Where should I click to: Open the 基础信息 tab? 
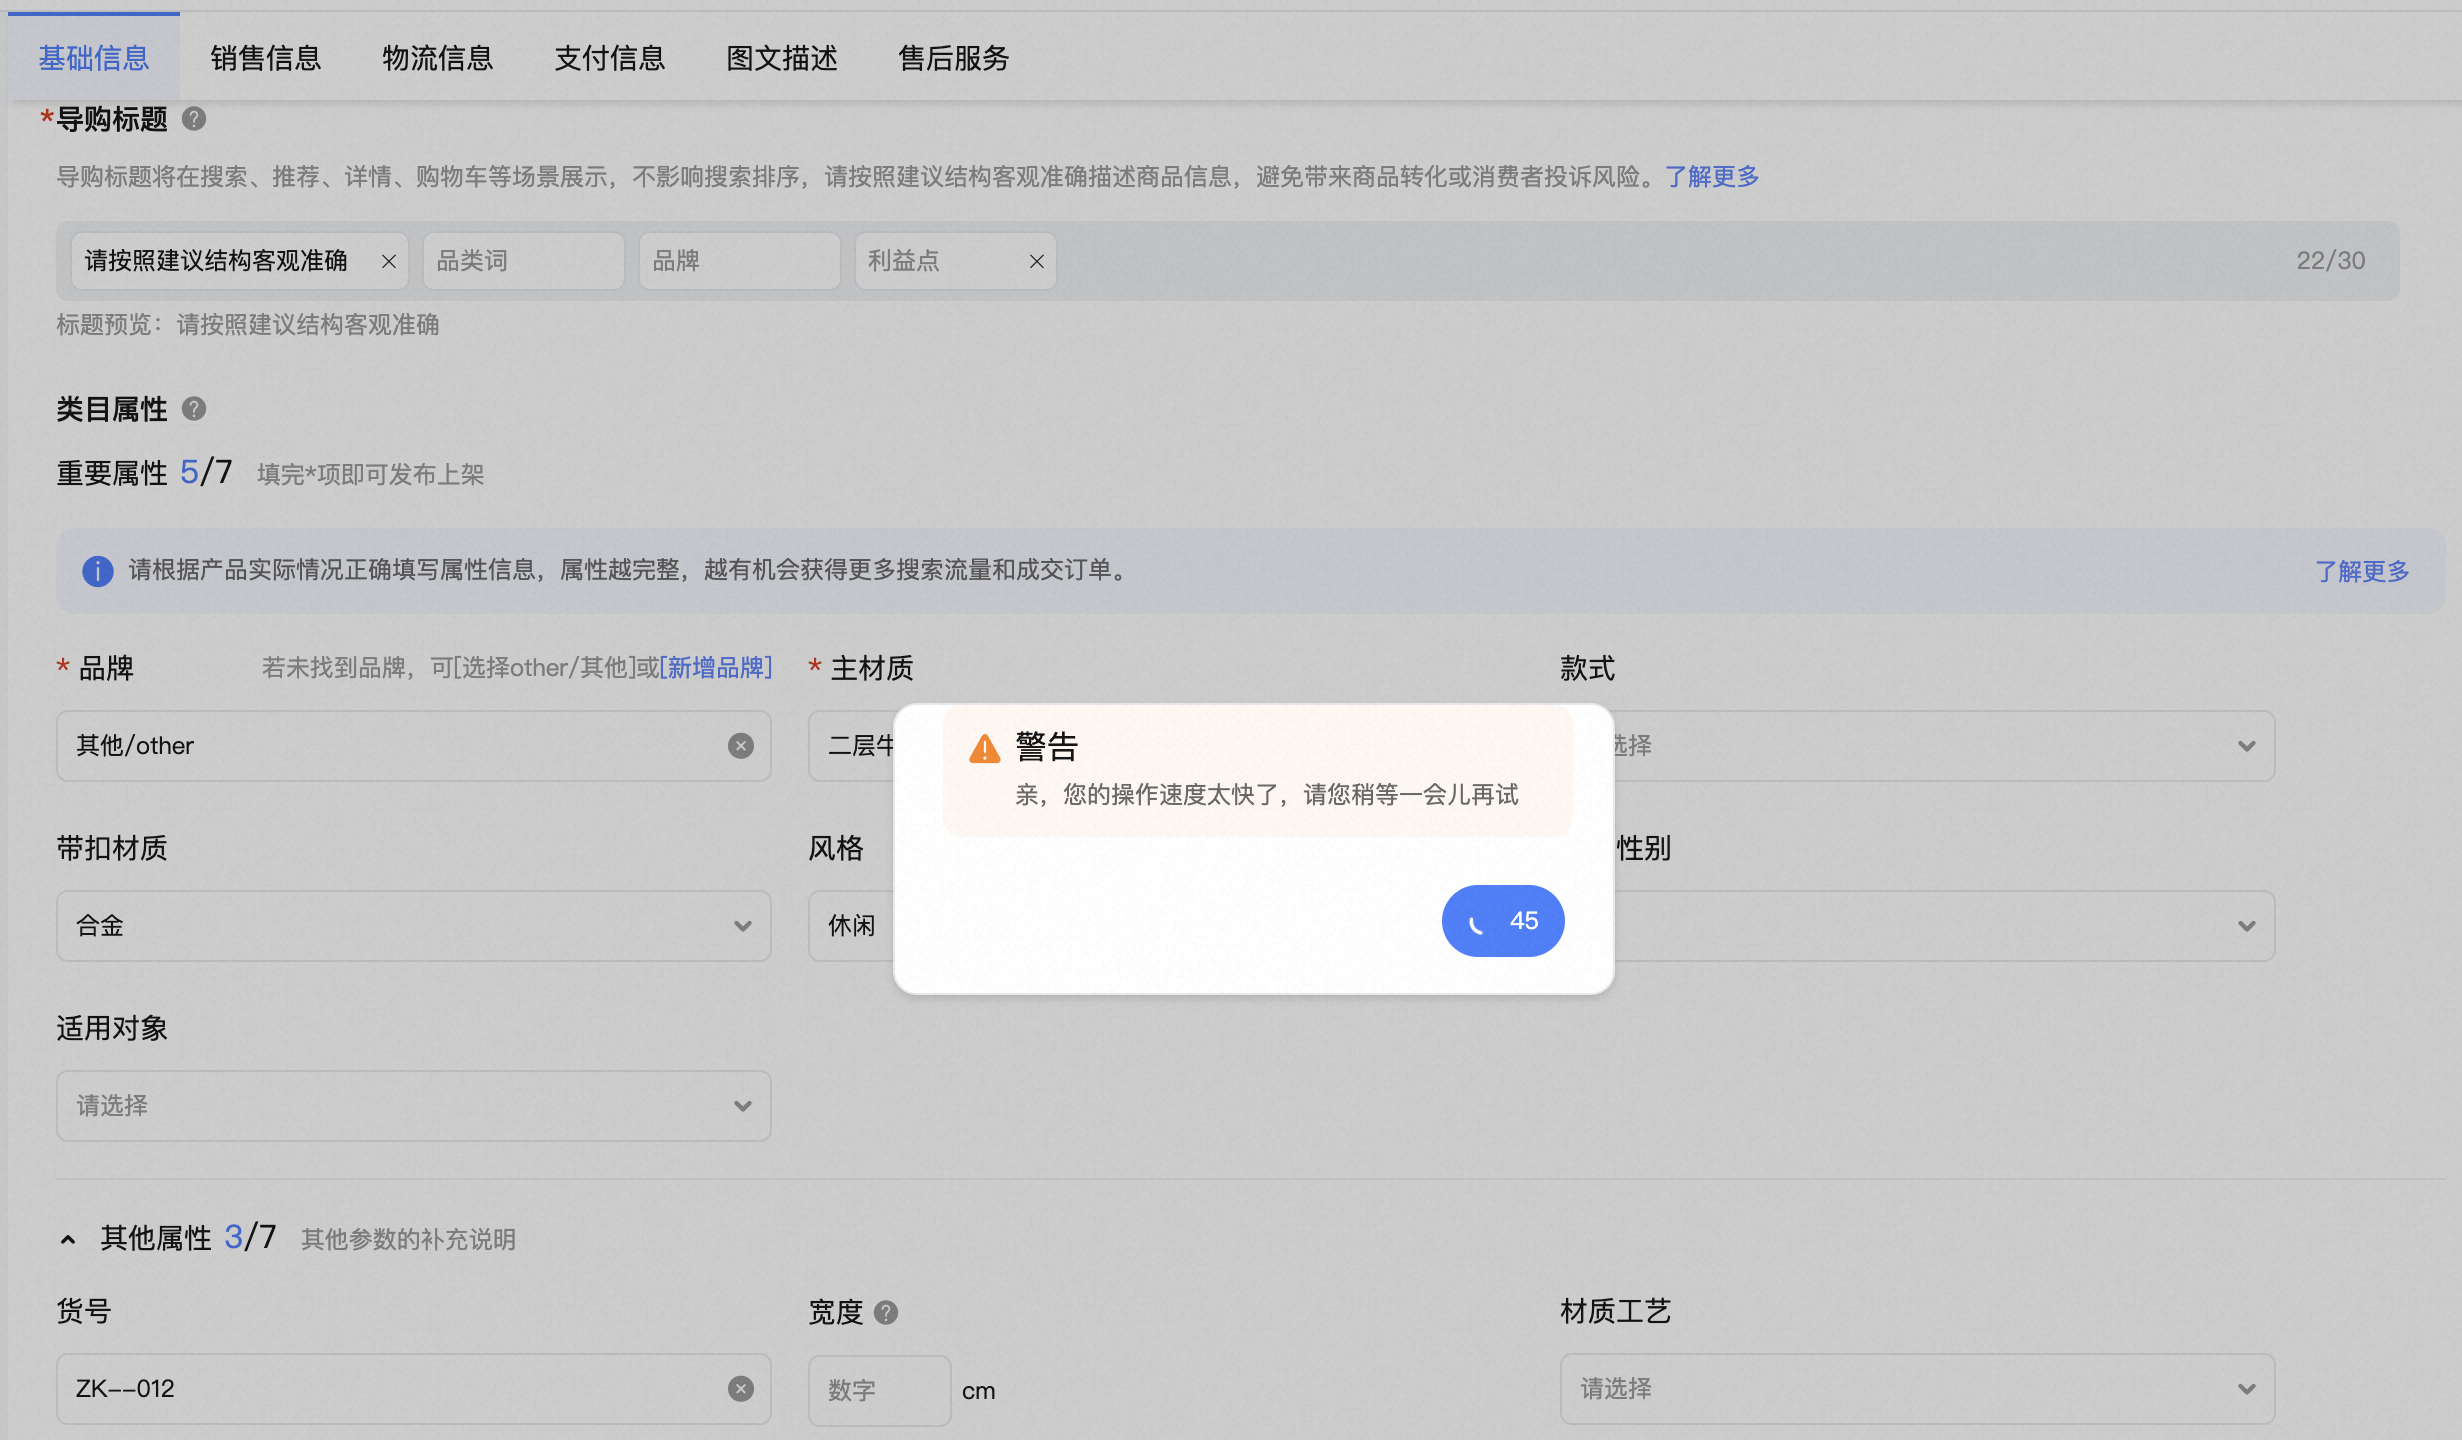click(x=94, y=58)
